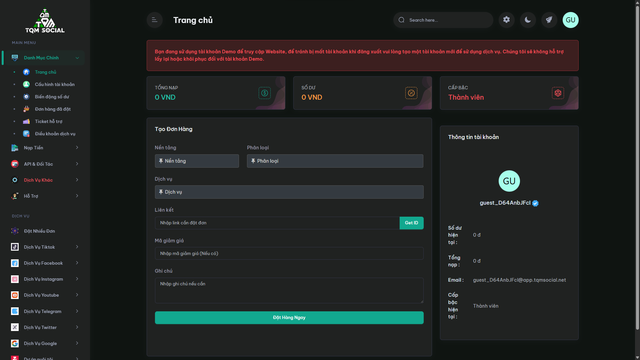Click the Facebook service icon

click(15, 263)
